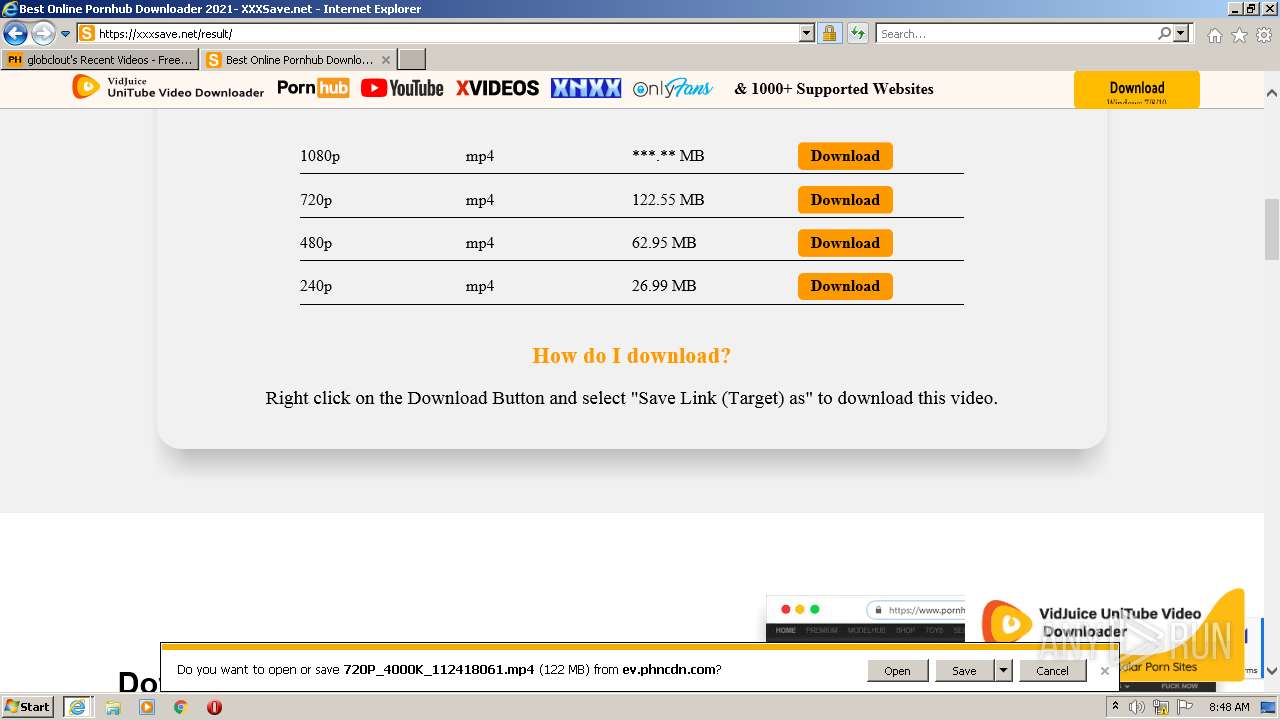Open the Windows Start menu
The width and height of the screenshot is (1280, 720).
[x=28, y=707]
